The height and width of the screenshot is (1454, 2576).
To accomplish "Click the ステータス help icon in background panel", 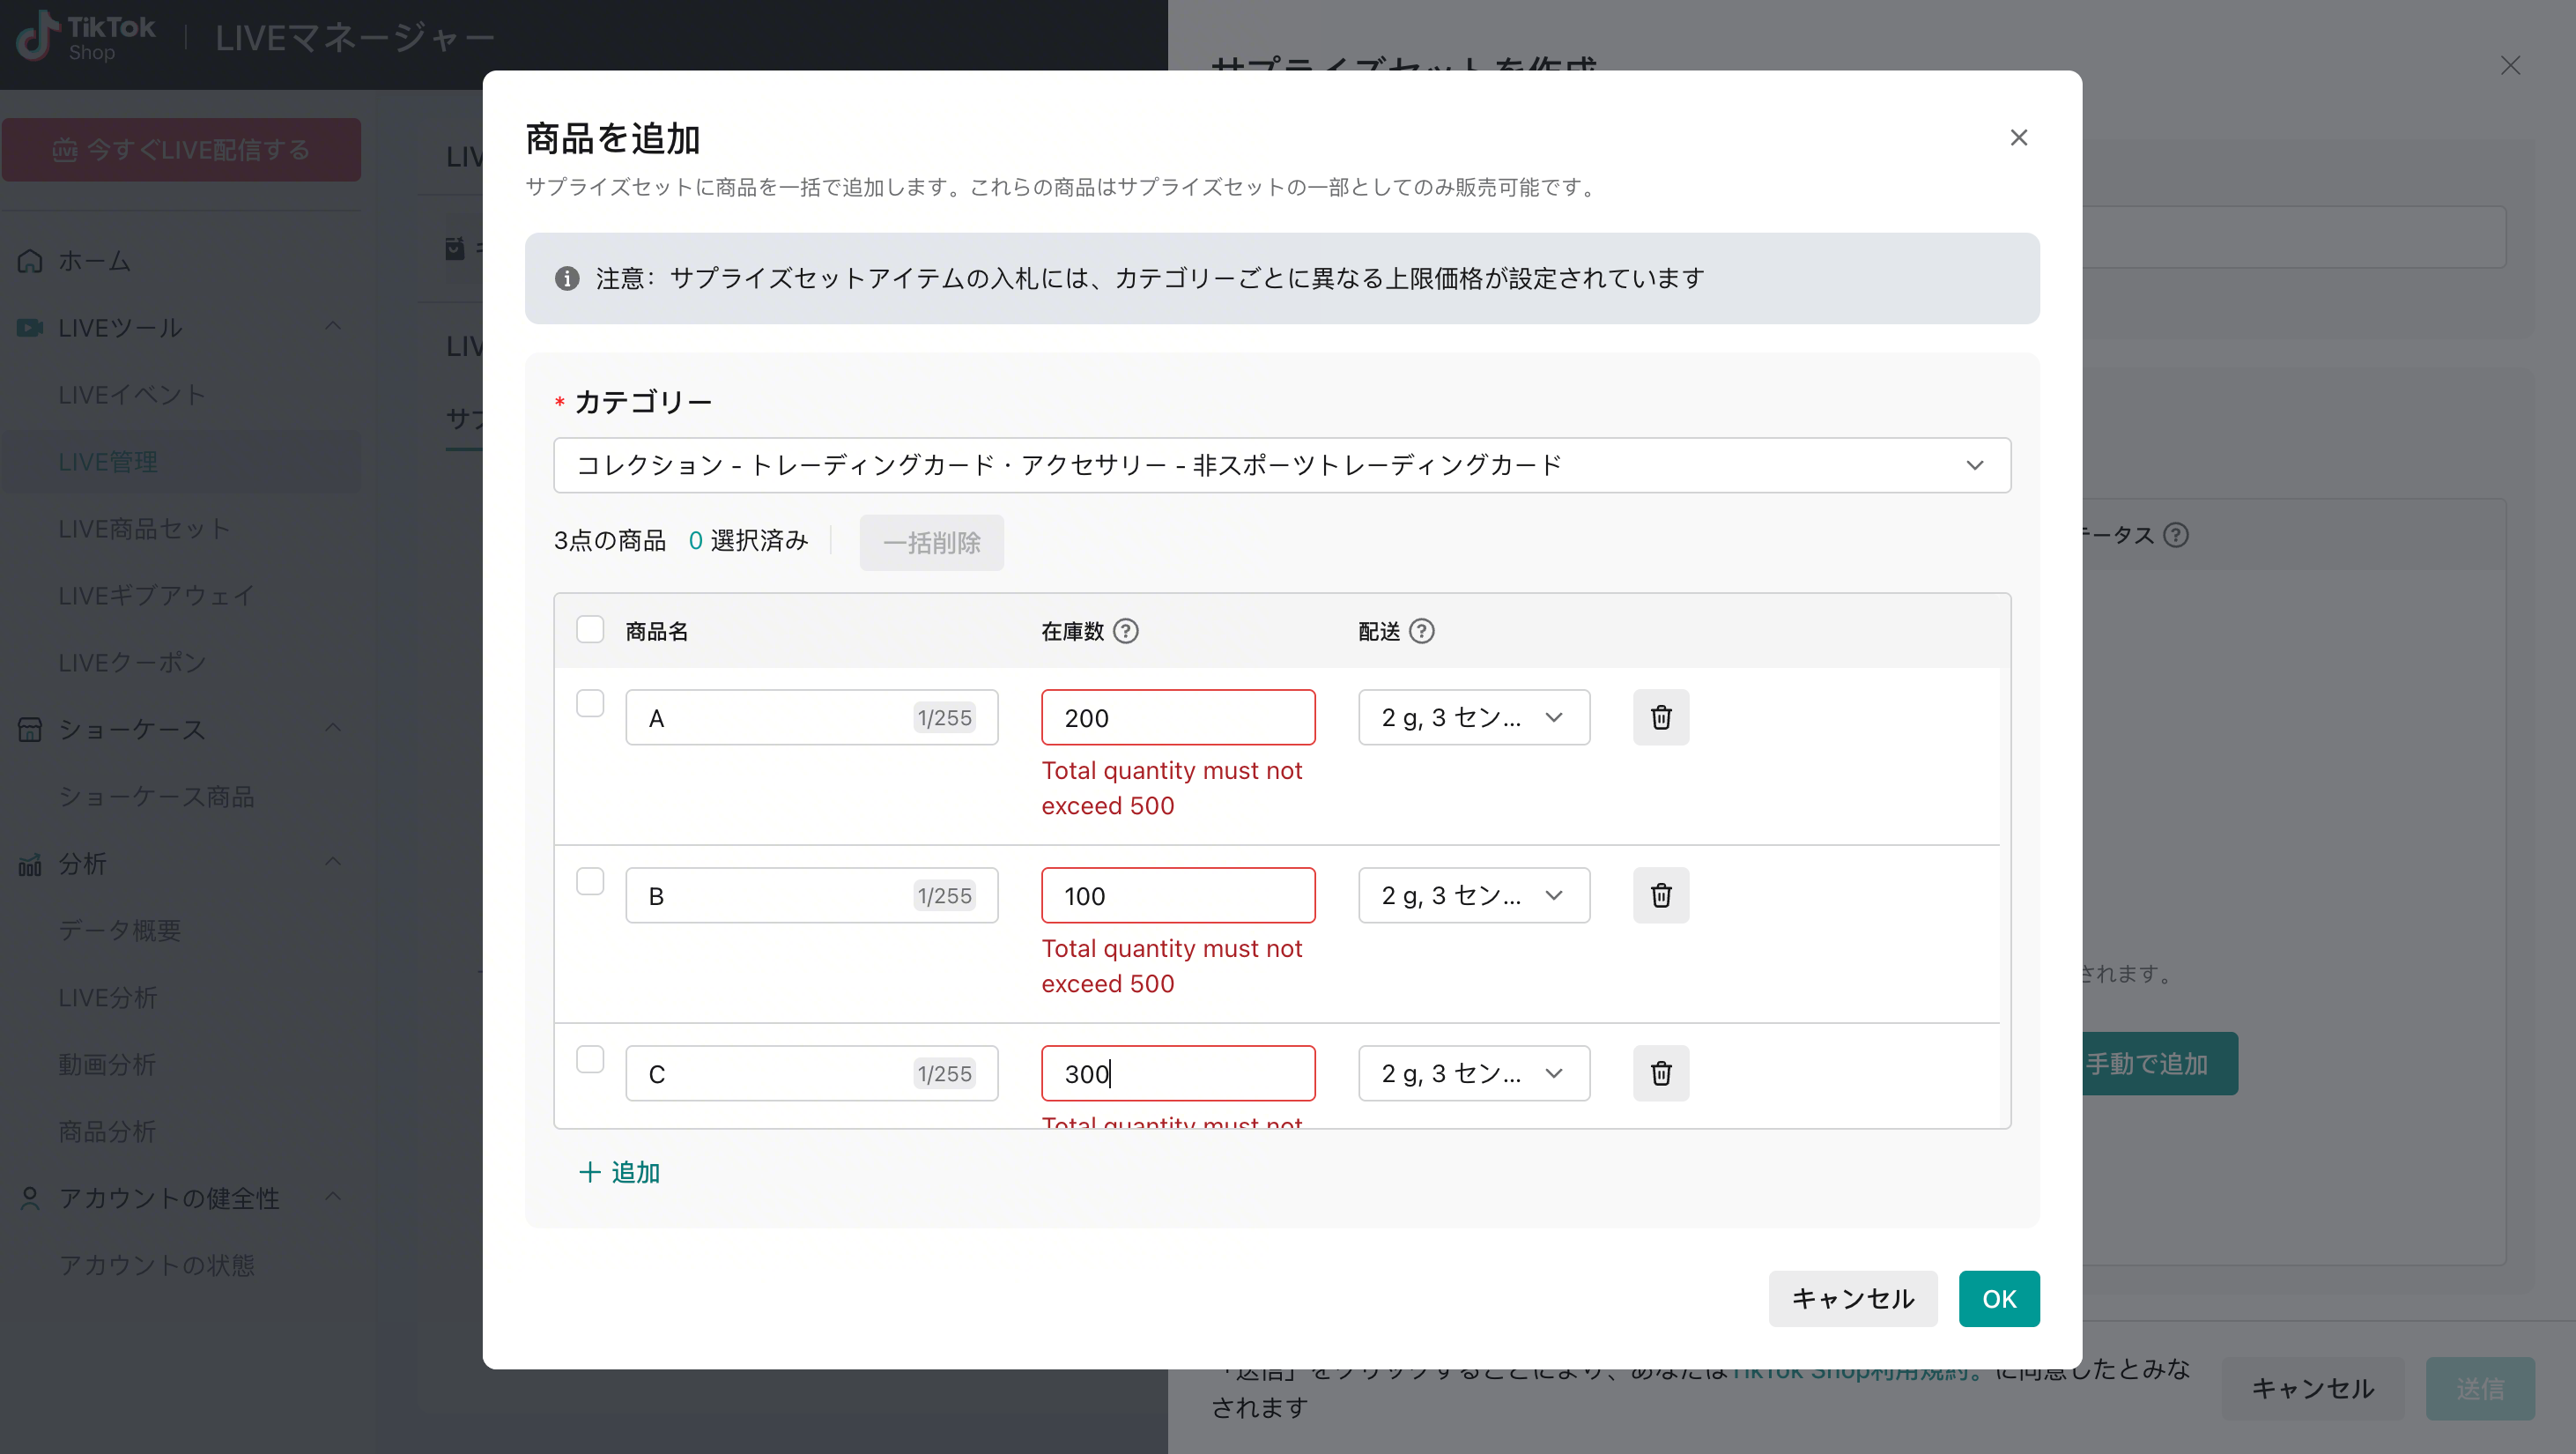I will pyautogui.click(x=2176, y=535).
